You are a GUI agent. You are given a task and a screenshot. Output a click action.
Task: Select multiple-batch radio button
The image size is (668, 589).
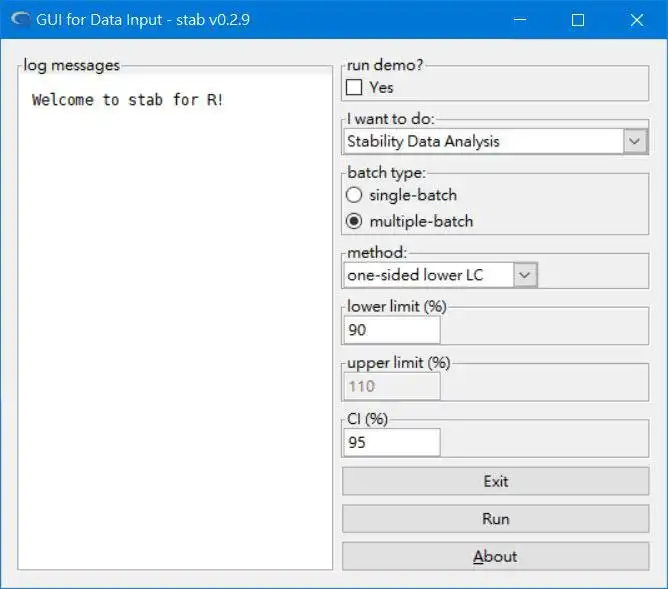(x=354, y=221)
